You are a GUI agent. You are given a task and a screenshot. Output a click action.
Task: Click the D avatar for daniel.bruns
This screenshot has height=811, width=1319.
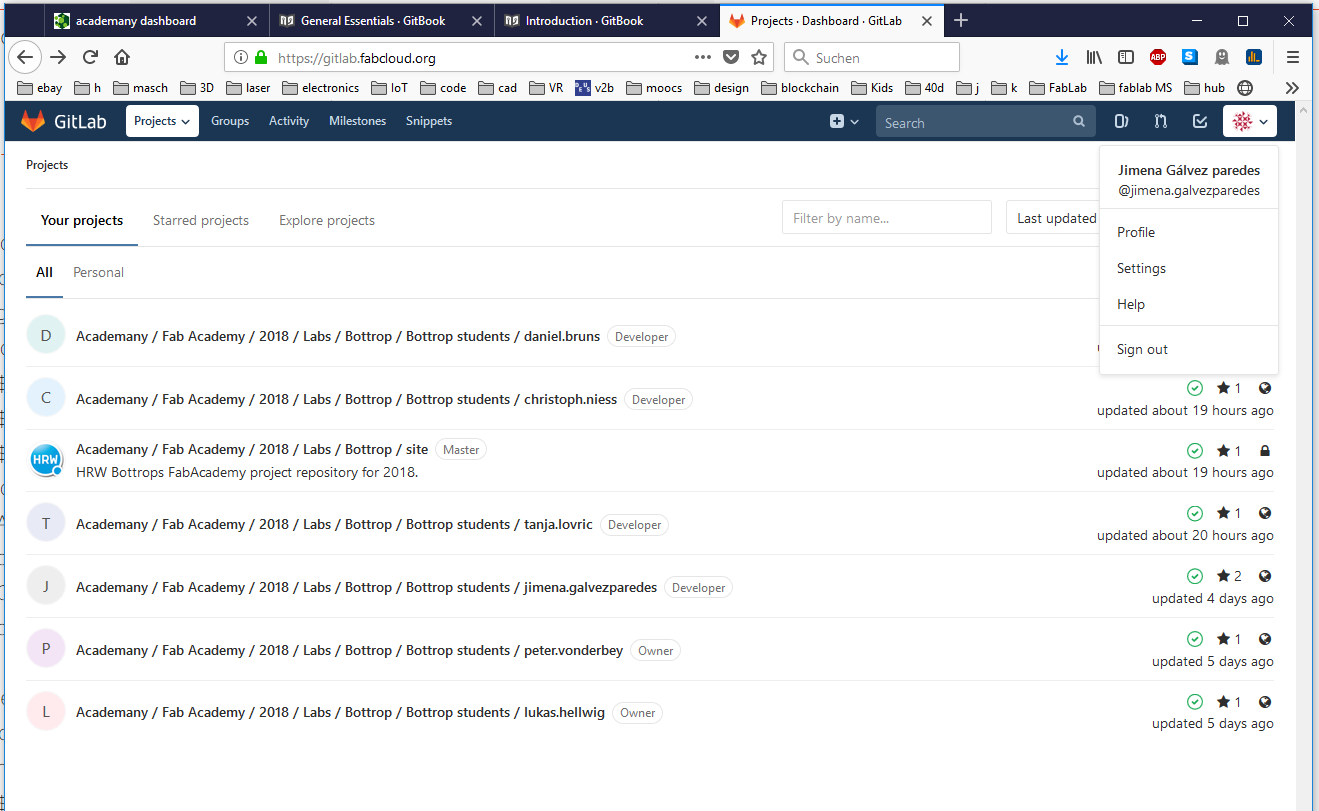pos(46,335)
